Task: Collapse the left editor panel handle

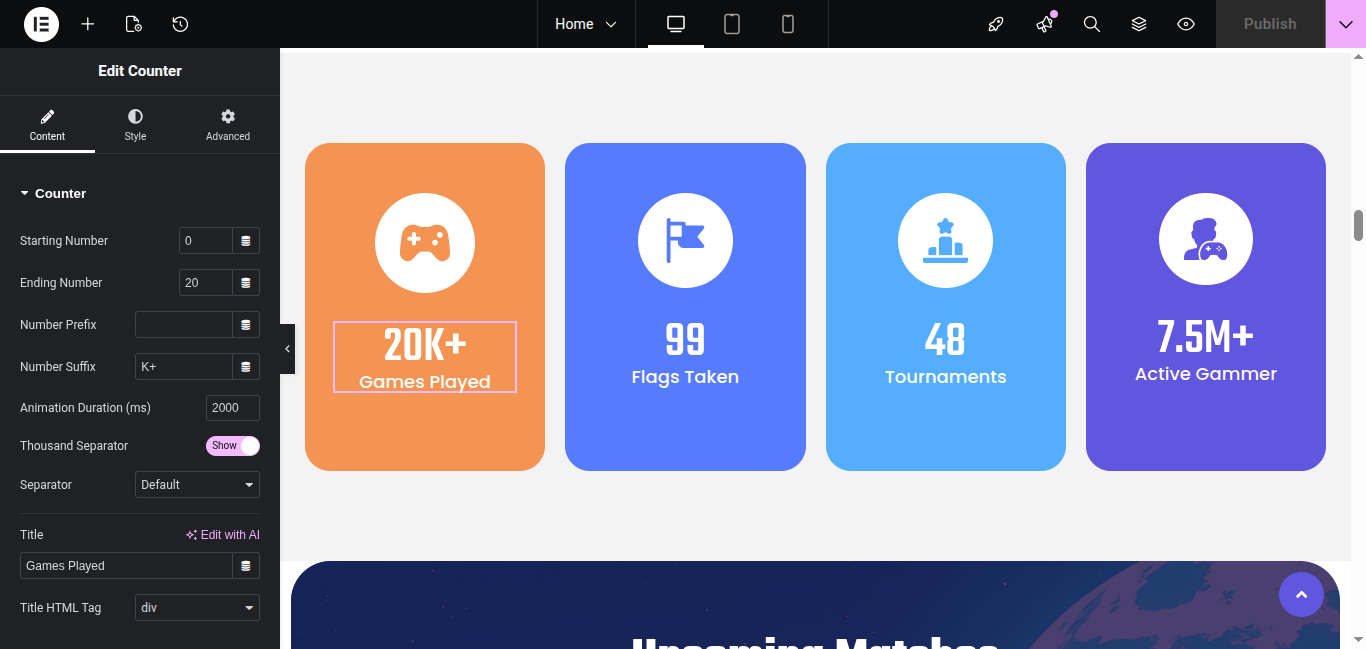Action: (287, 349)
